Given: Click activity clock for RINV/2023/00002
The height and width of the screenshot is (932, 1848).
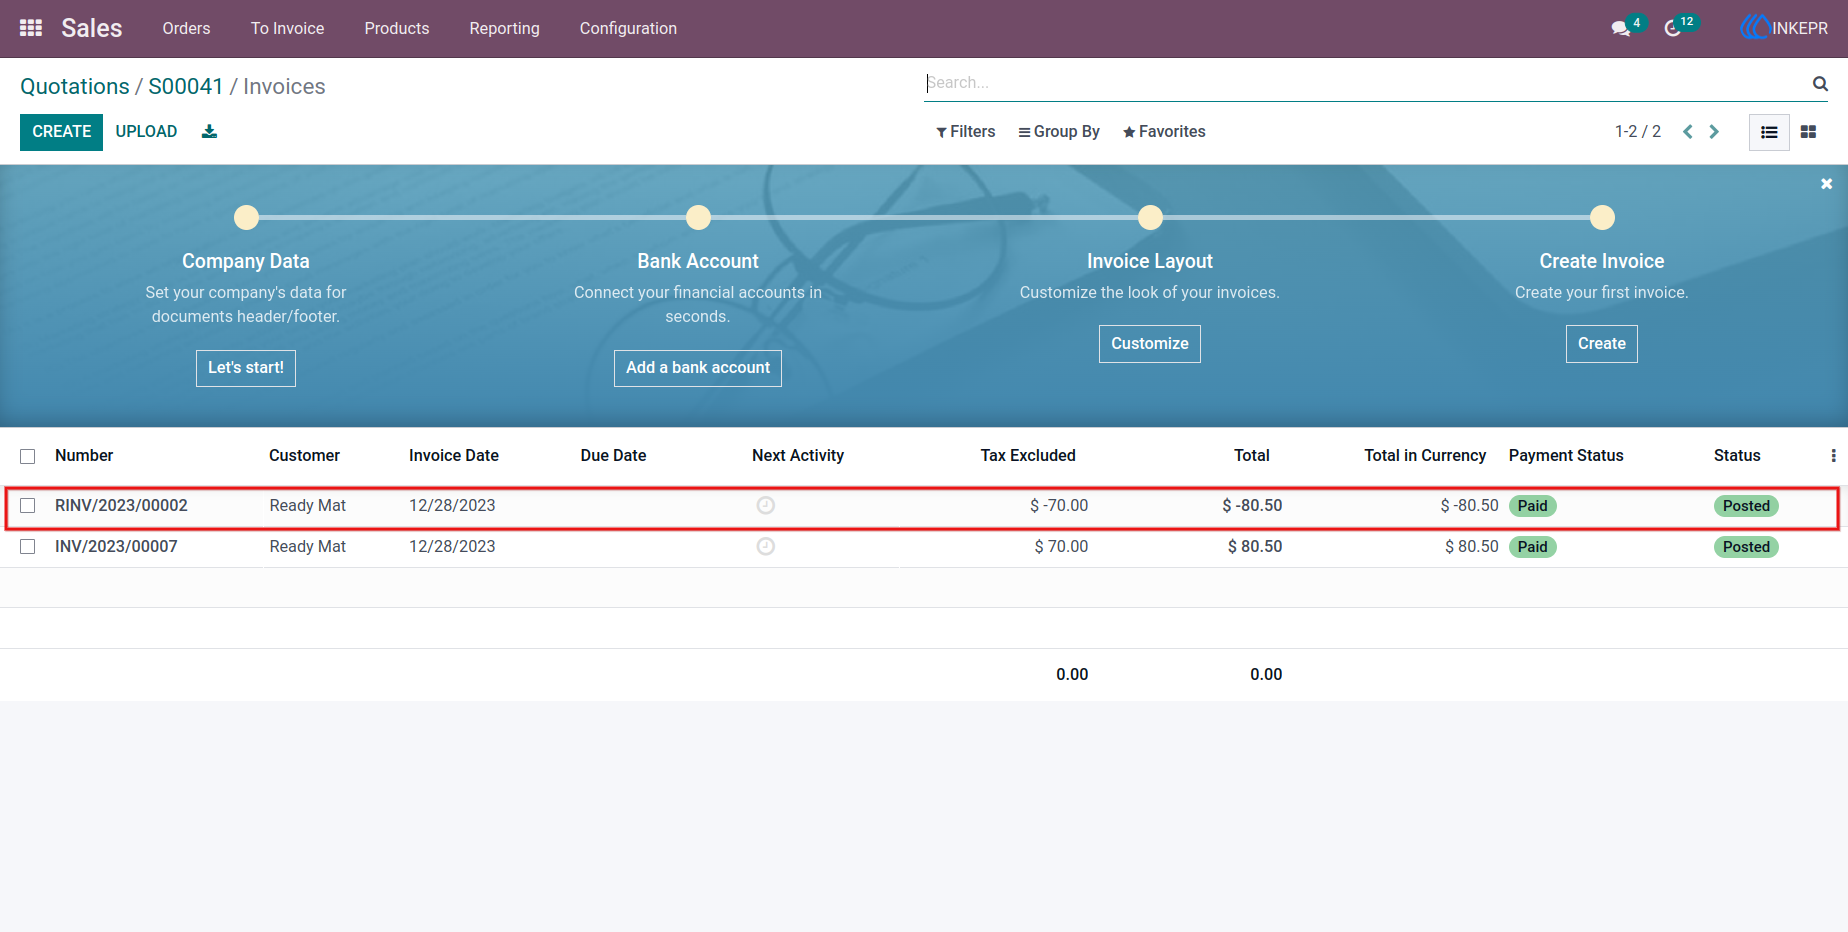Looking at the screenshot, I should pos(766,506).
